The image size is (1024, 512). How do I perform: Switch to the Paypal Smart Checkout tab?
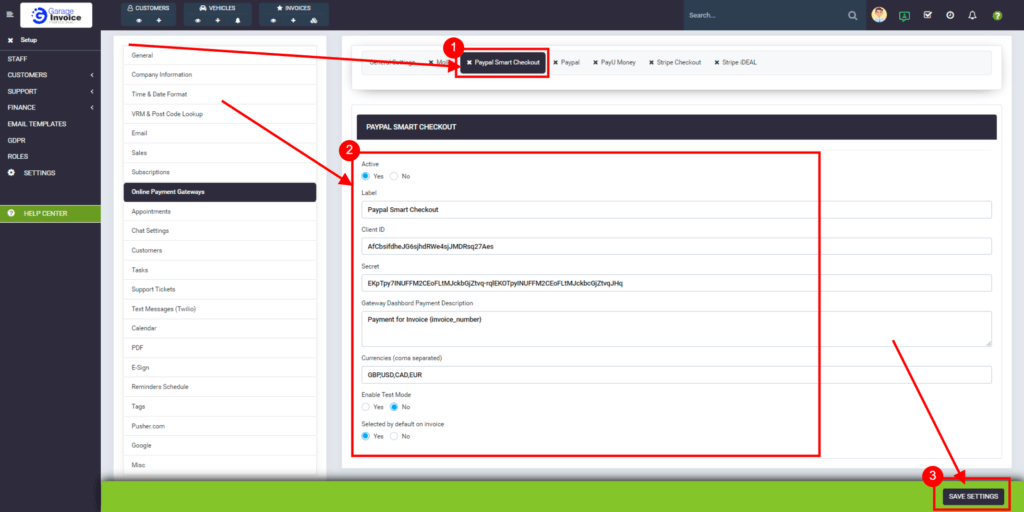504,63
